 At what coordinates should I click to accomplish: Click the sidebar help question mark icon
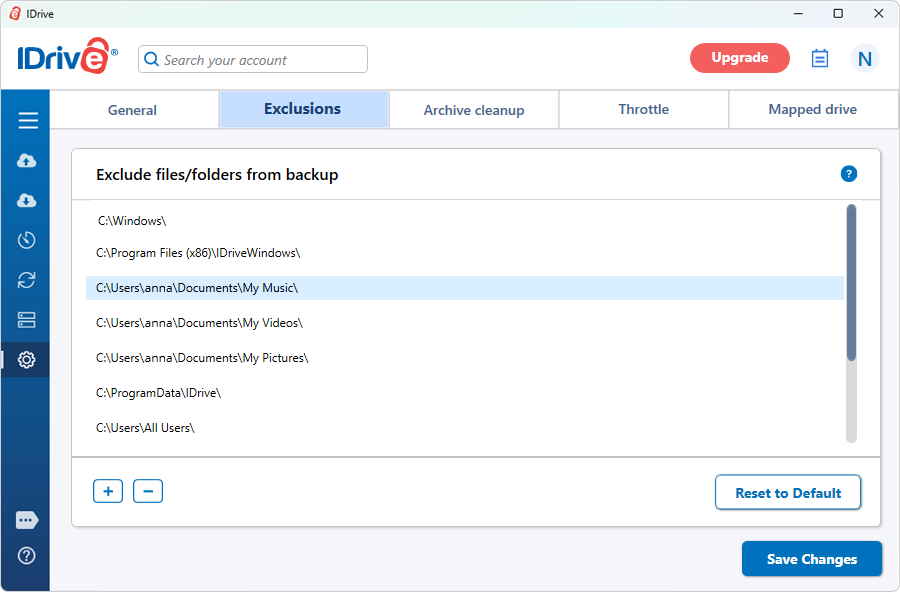tap(27, 555)
